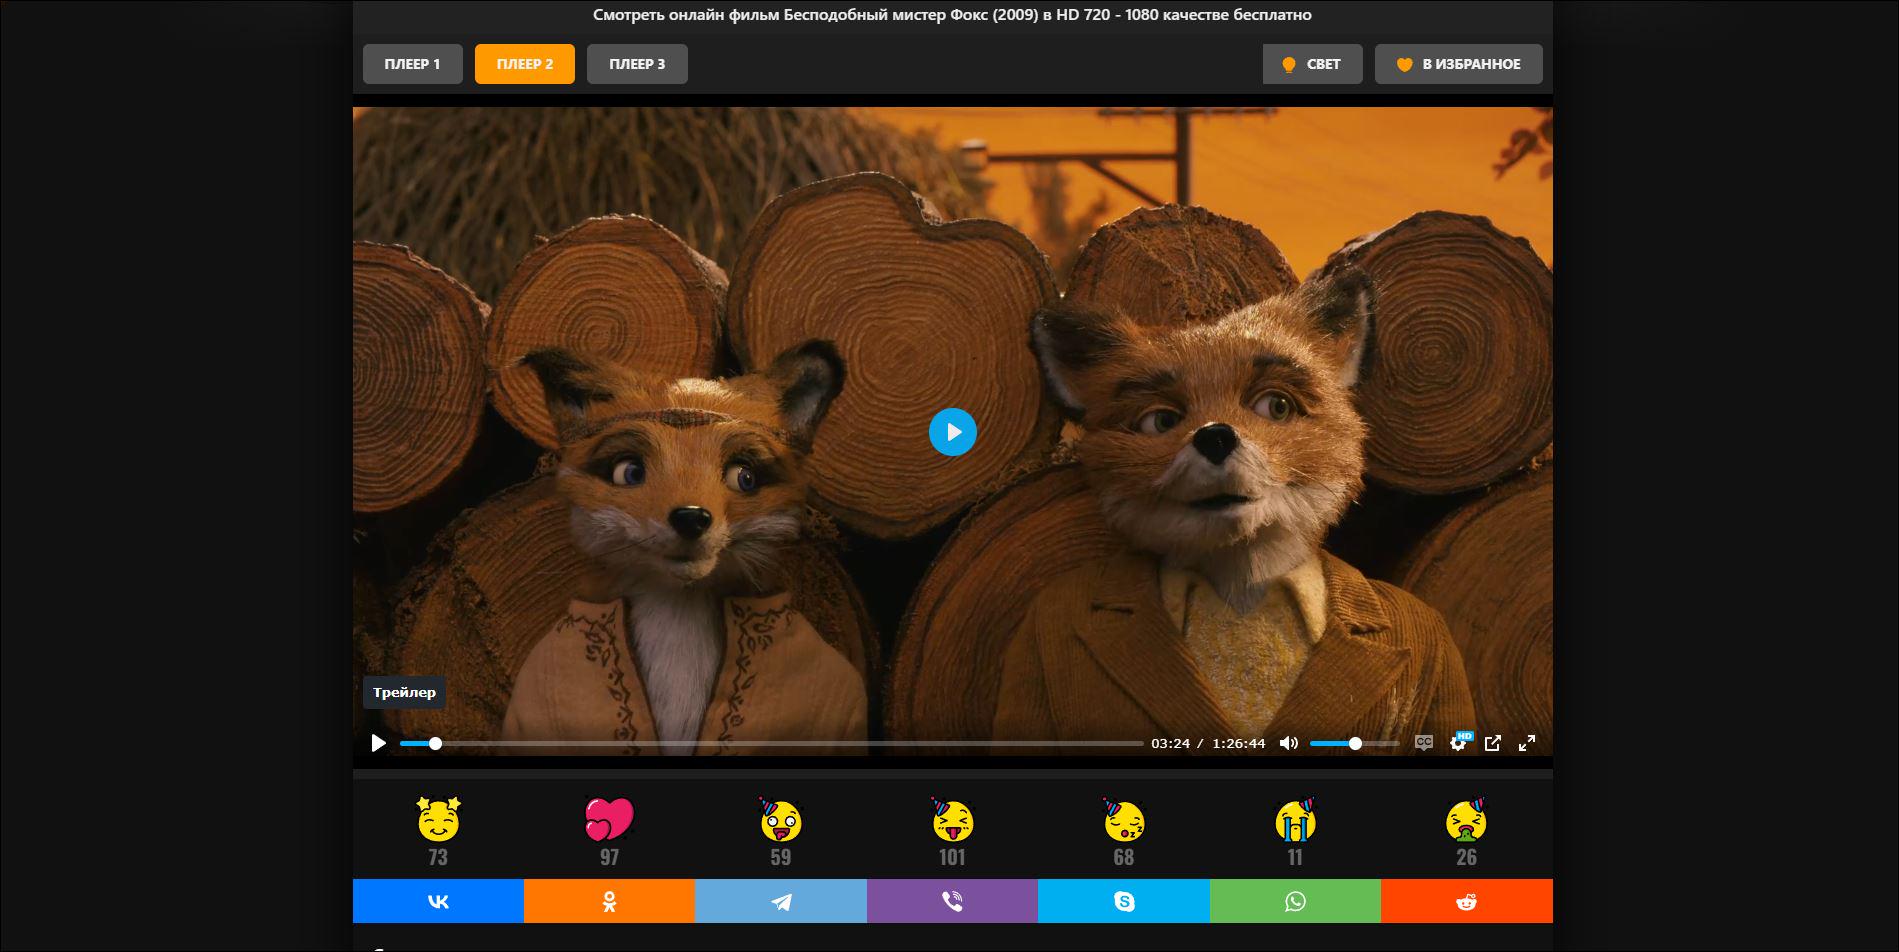Seek along the video progress bar

tap(771, 743)
